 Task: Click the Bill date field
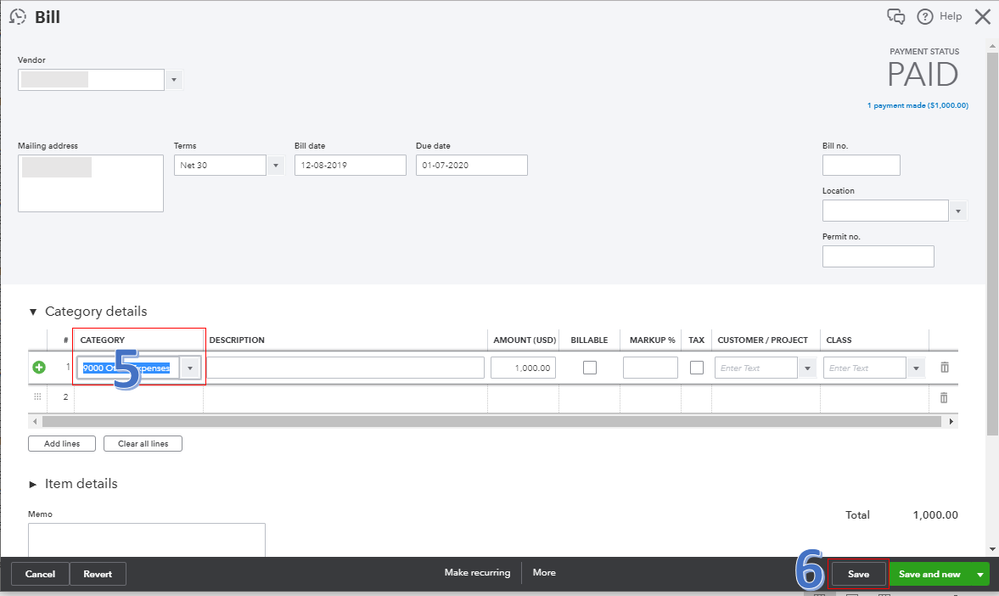(x=350, y=165)
